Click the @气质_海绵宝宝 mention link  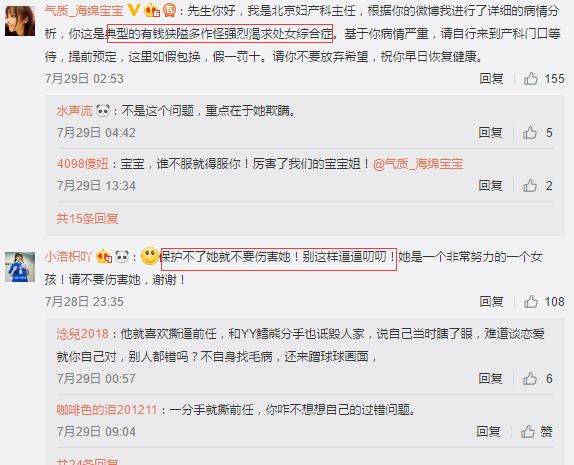pyautogui.click(x=418, y=164)
